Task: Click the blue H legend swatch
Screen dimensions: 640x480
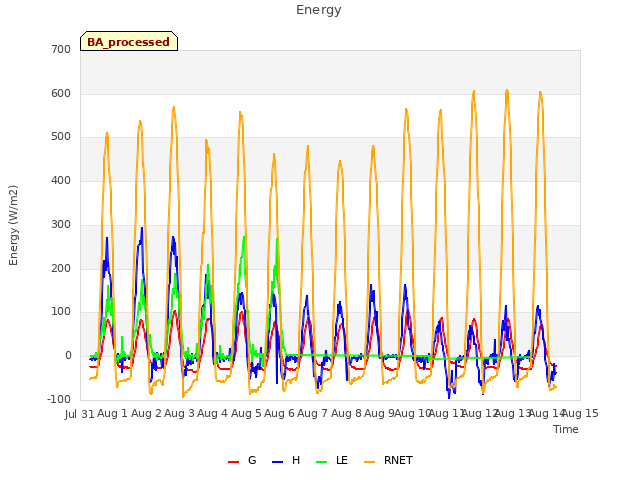Action: click(x=278, y=462)
